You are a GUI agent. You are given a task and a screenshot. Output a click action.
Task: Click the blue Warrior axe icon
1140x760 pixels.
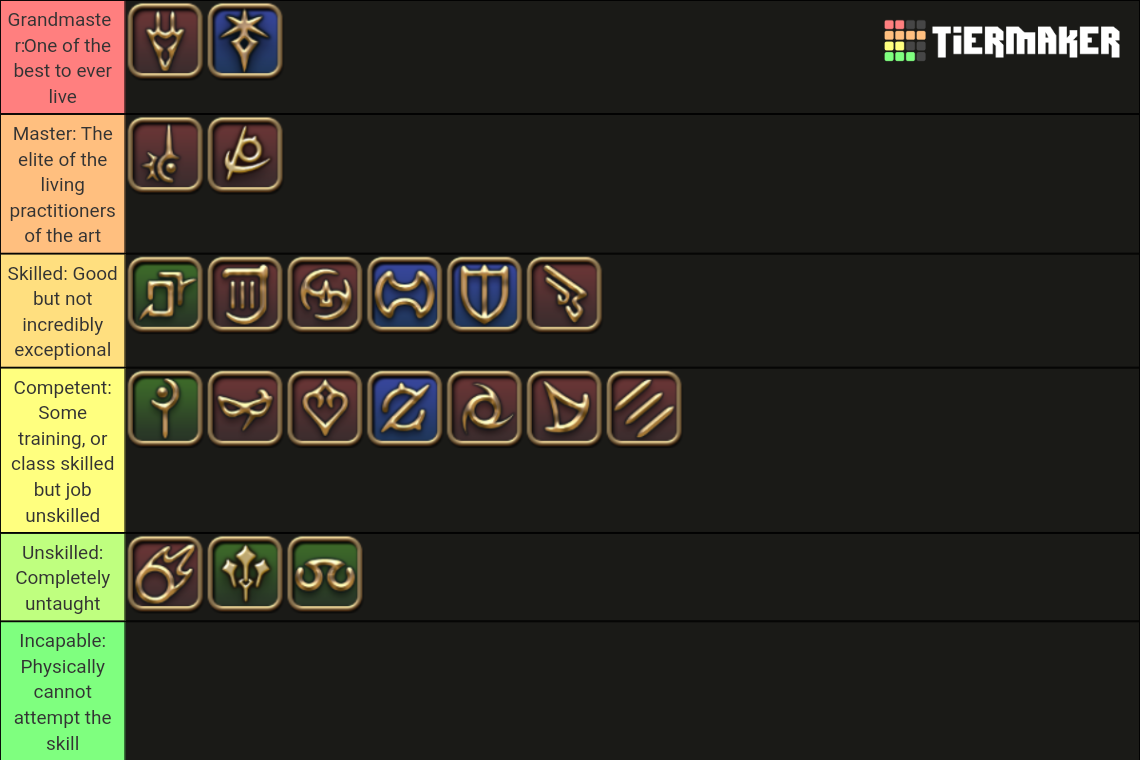(x=404, y=293)
